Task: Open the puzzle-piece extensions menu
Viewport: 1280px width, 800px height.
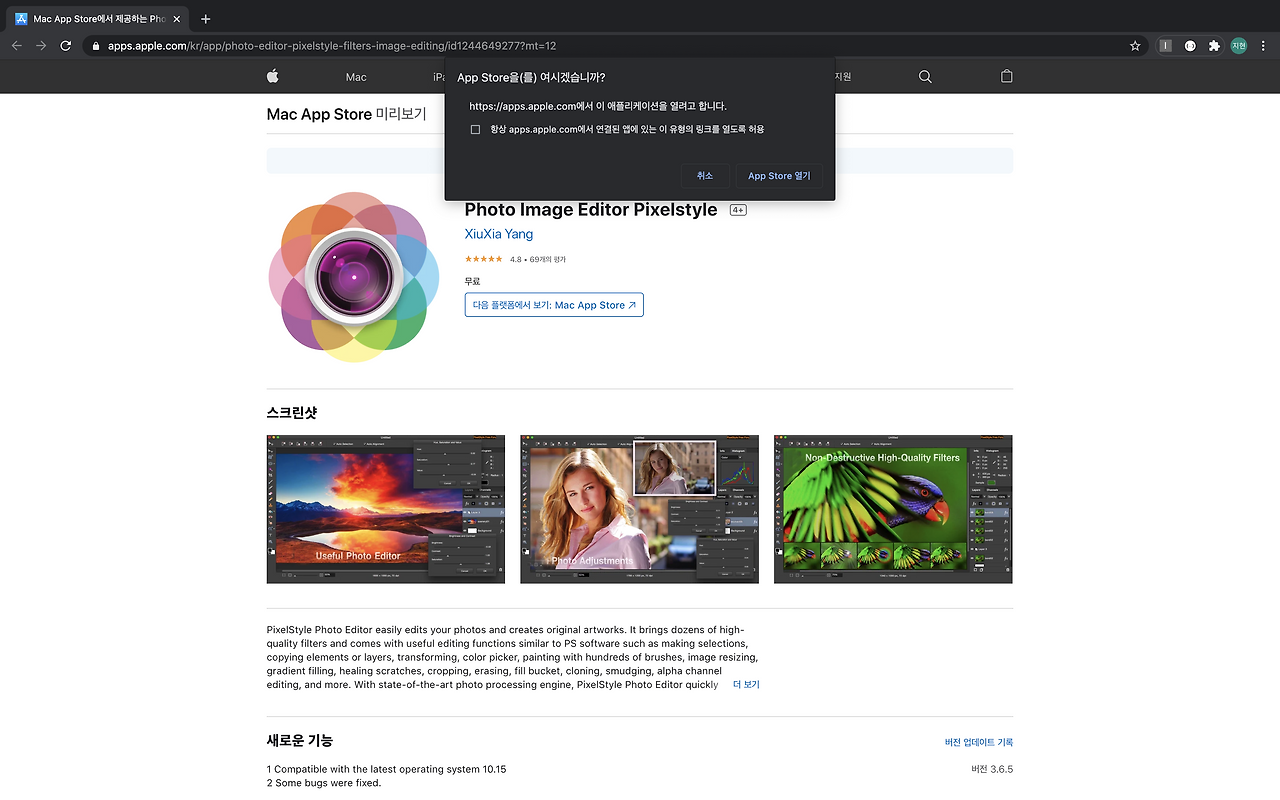Action: pyautogui.click(x=1214, y=46)
